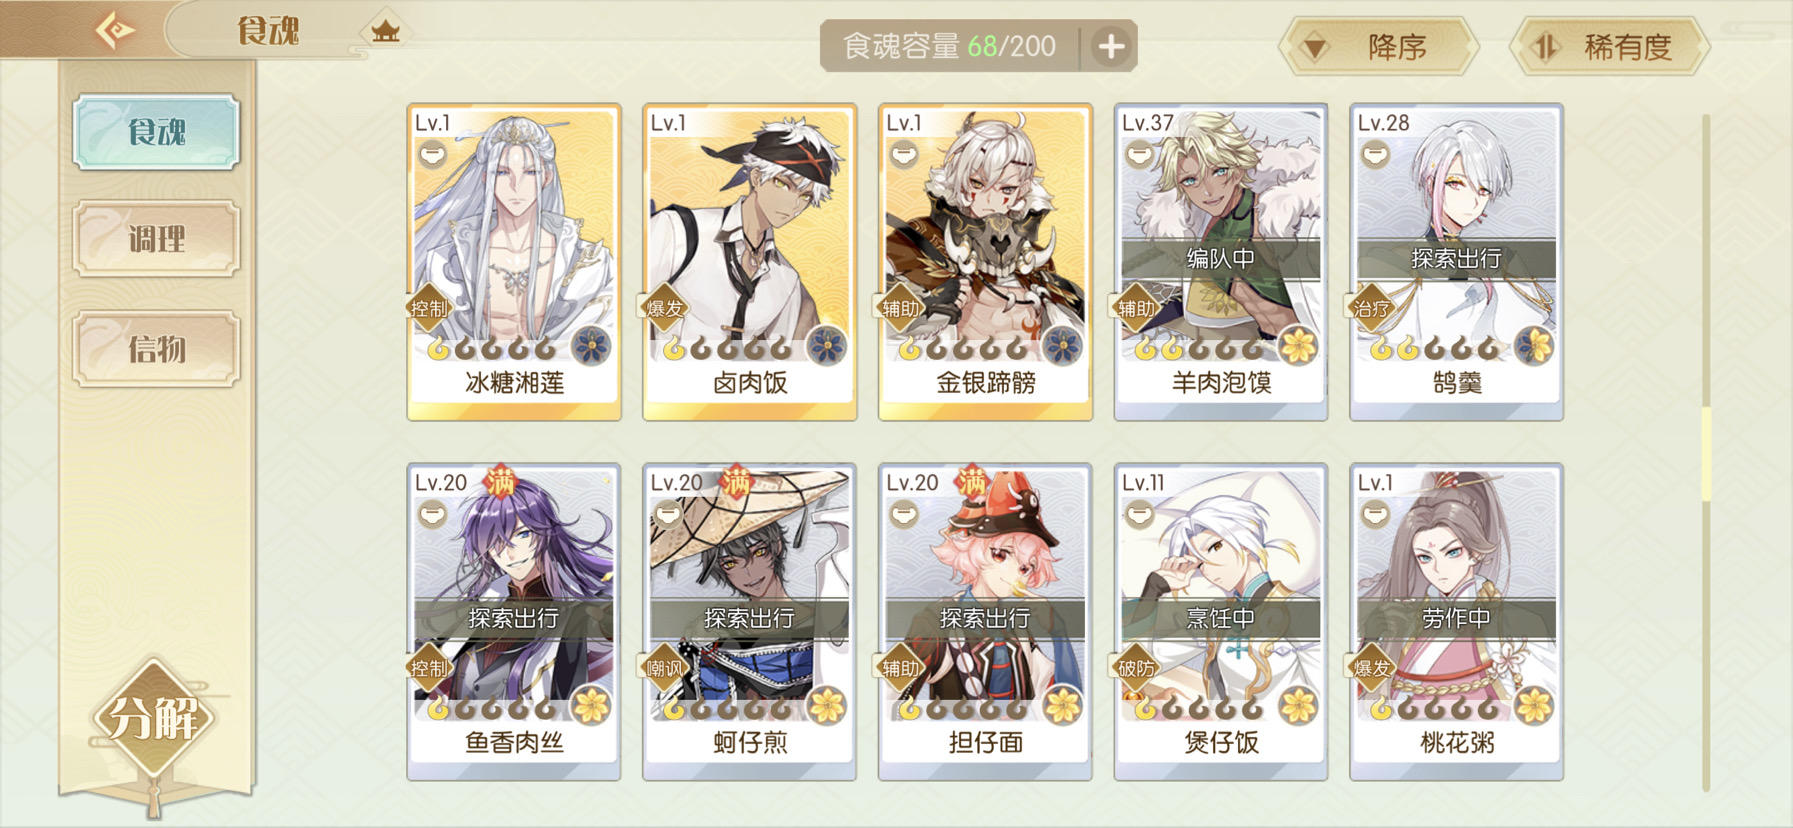Click the 辅助 role tag on 金银蹄髈
Viewport: 1793px width, 828px height.
[901, 308]
